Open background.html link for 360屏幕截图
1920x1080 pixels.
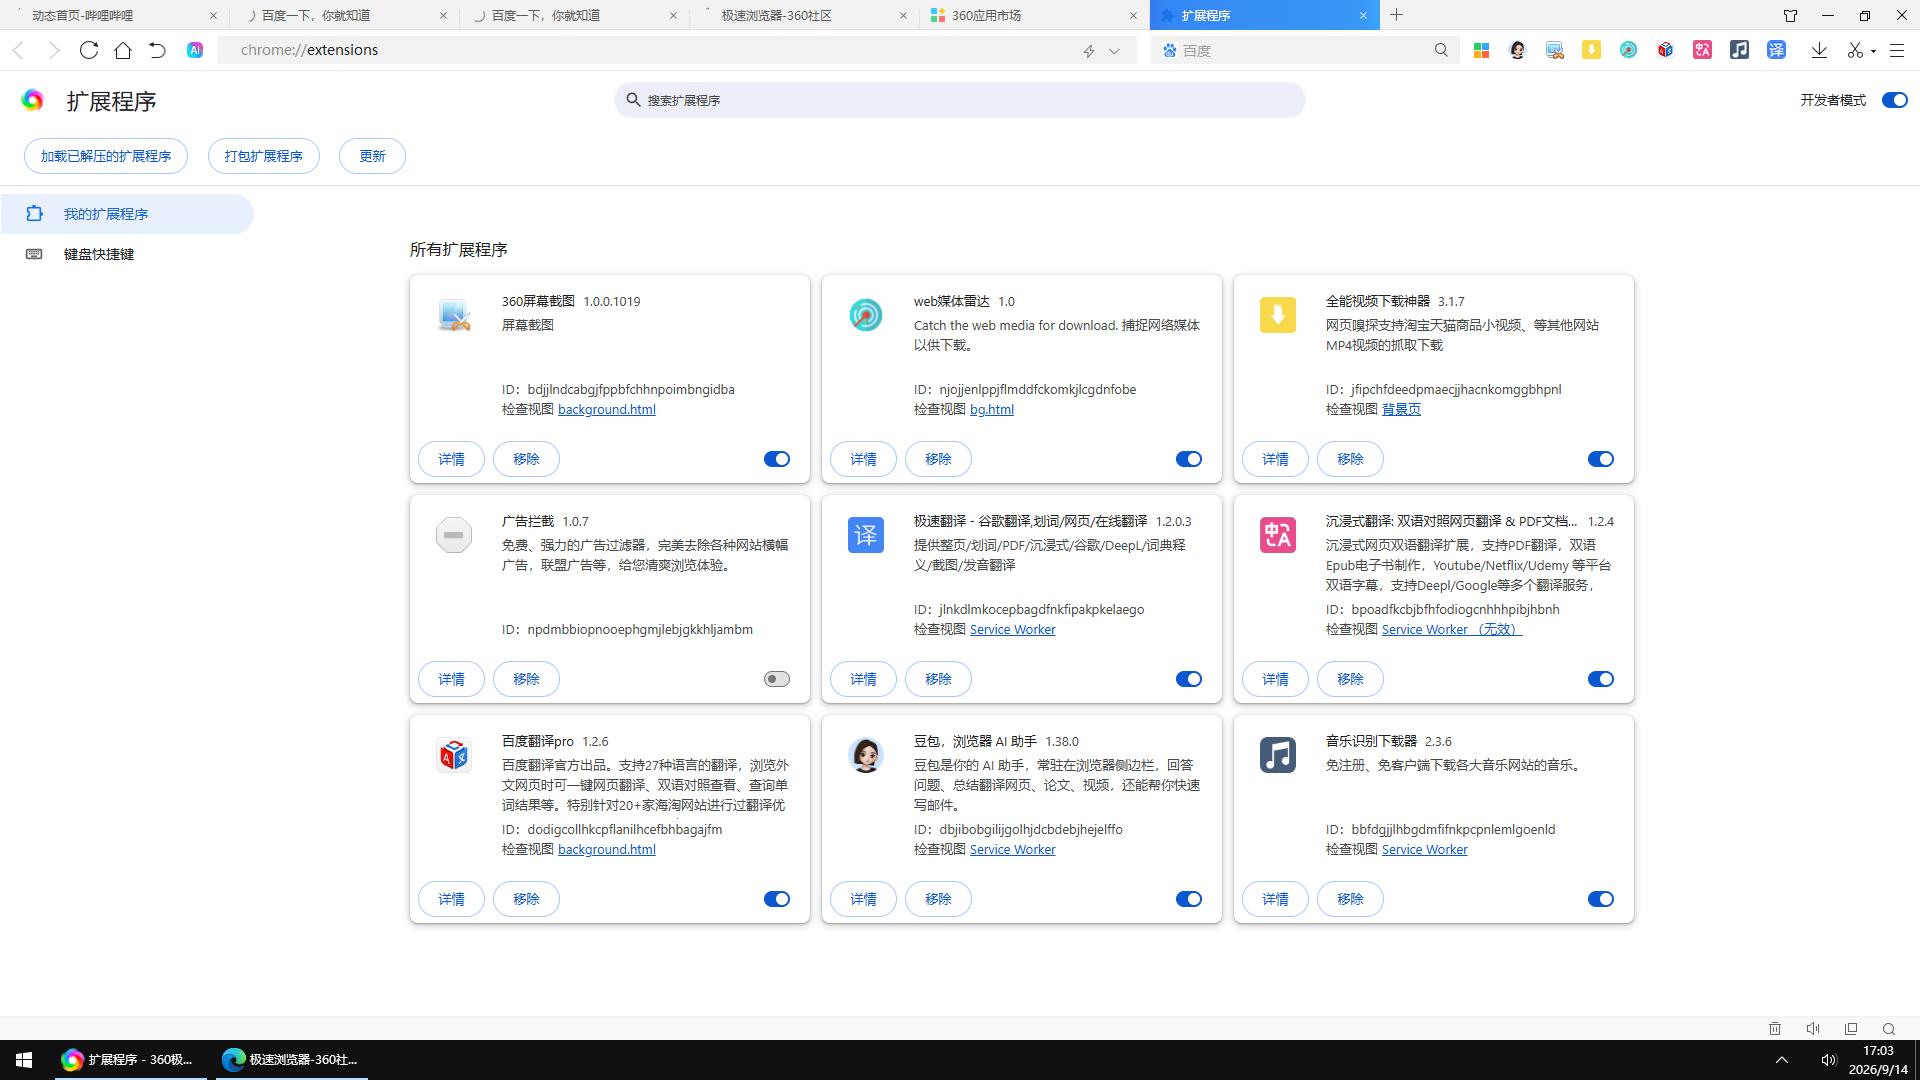pos(607,409)
